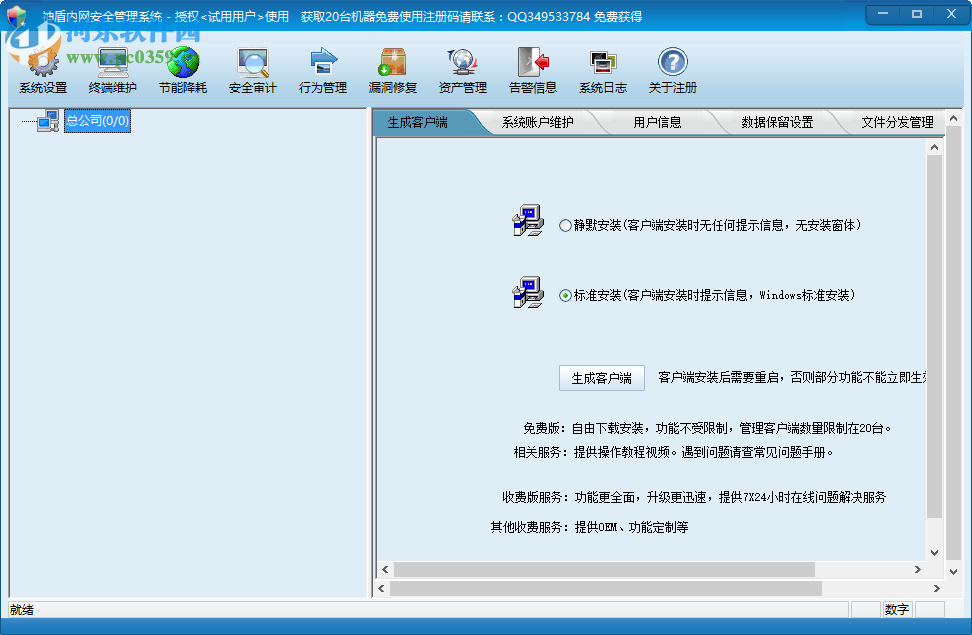Open 关于注册 question mark icon
Image resolution: width=972 pixels, height=635 pixels.
pos(673,63)
